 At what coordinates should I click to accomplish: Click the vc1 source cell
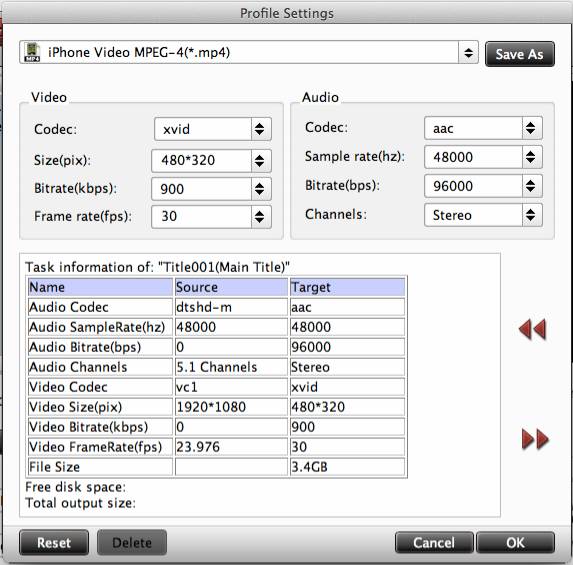[231, 387]
